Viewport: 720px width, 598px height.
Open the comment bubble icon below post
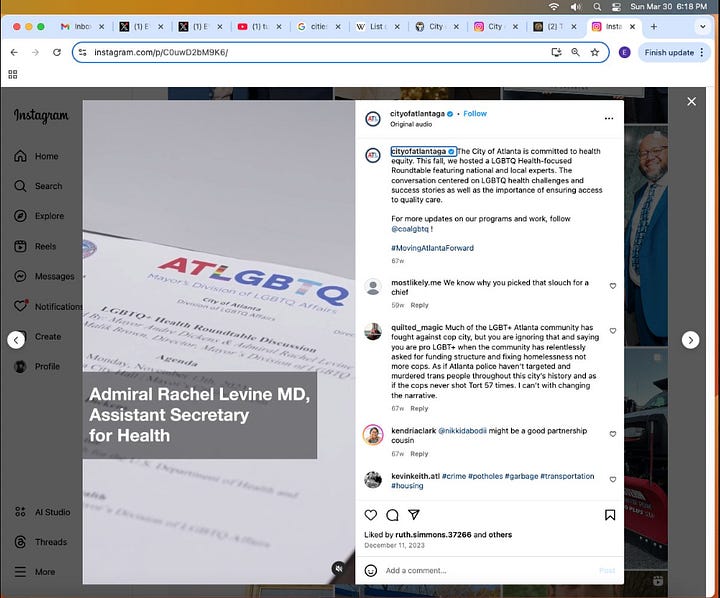[x=392, y=515]
